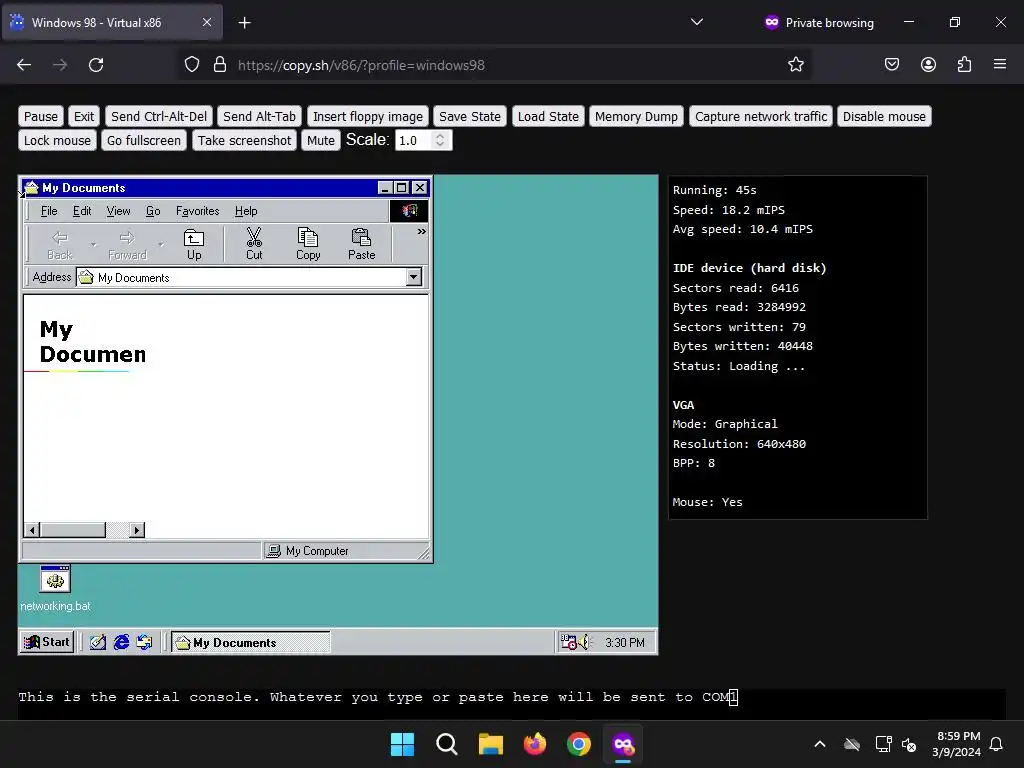This screenshot has height=768, width=1024.
Task: List all tabs with the Firefox dropdown arrow
Action: click(x=697, y=22)
